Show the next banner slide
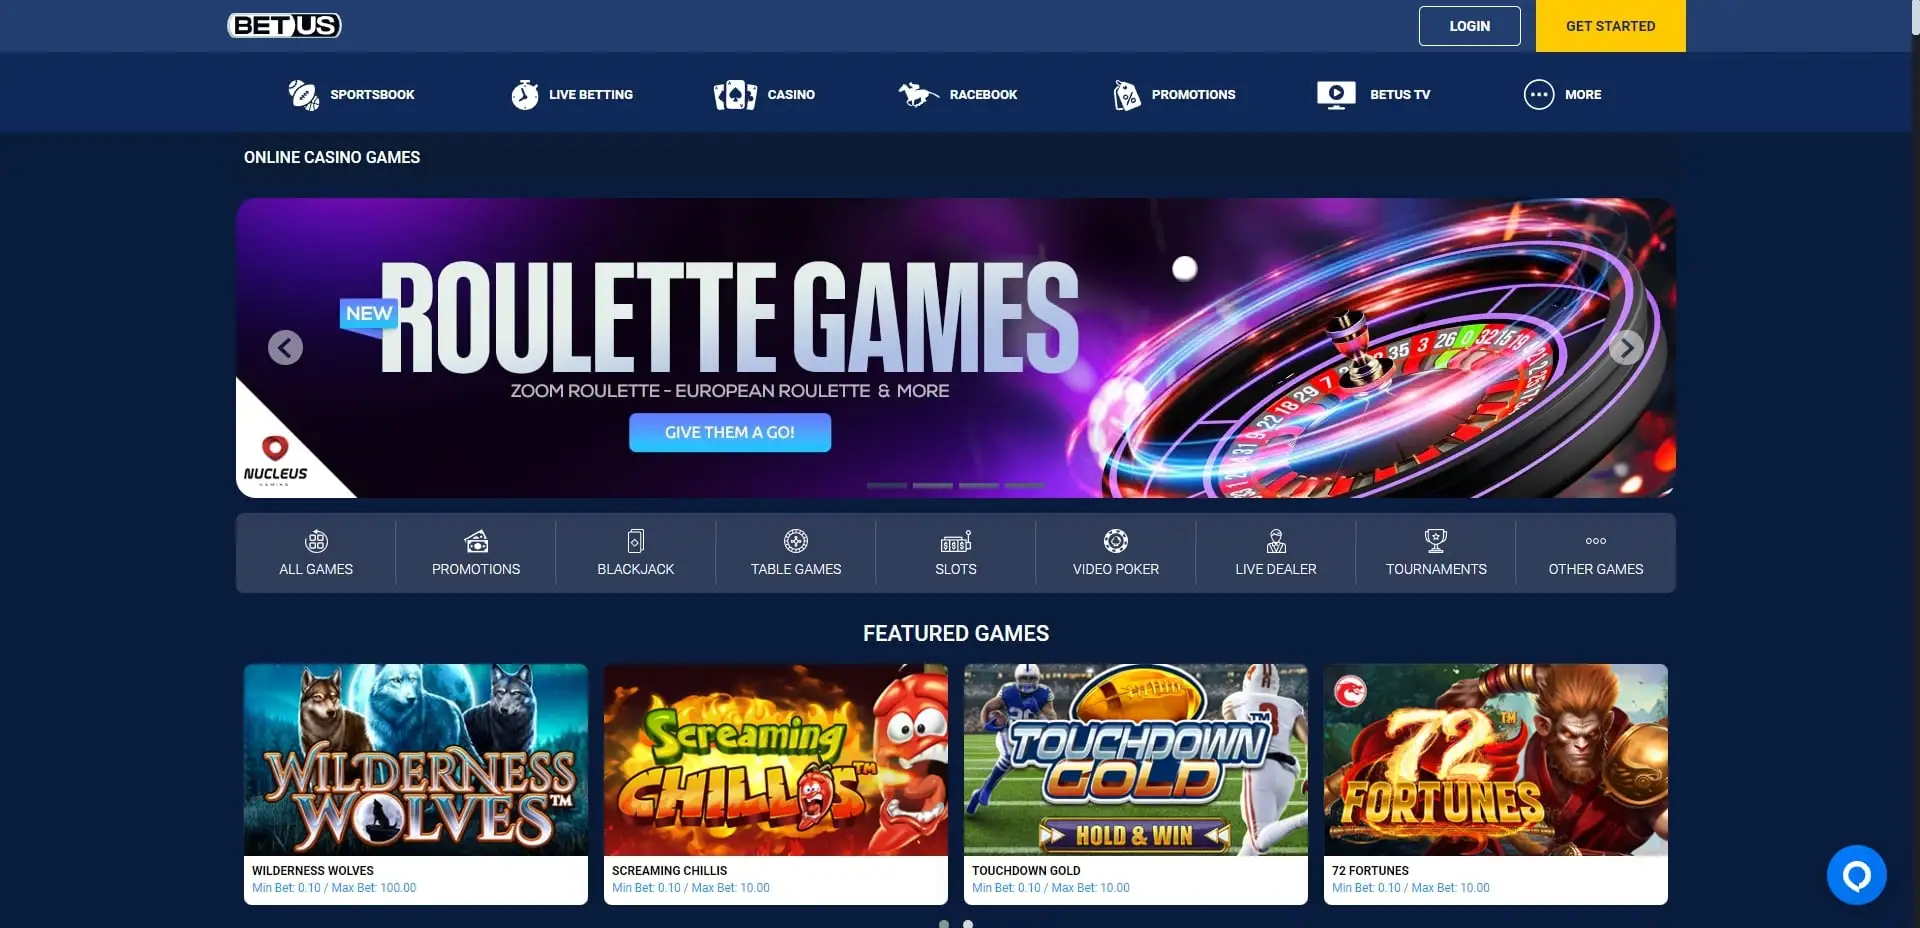 1626,347
